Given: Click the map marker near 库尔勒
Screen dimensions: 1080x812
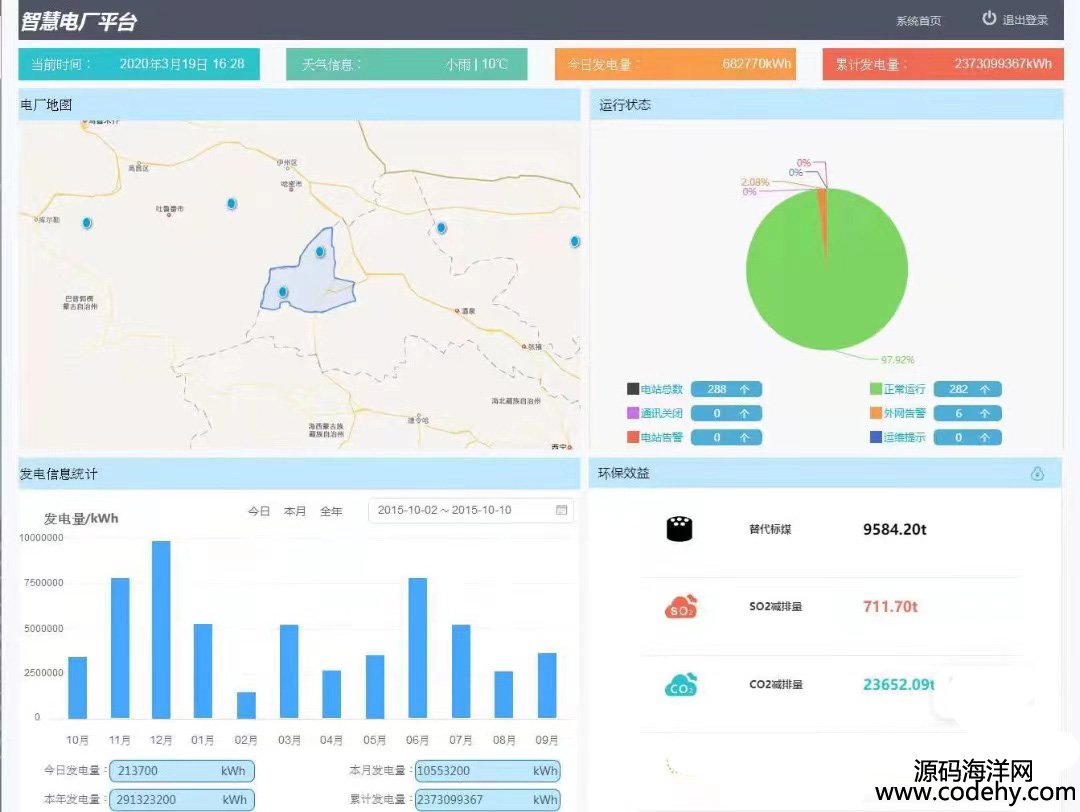Looking at the screenshot, I should [87, 223].
